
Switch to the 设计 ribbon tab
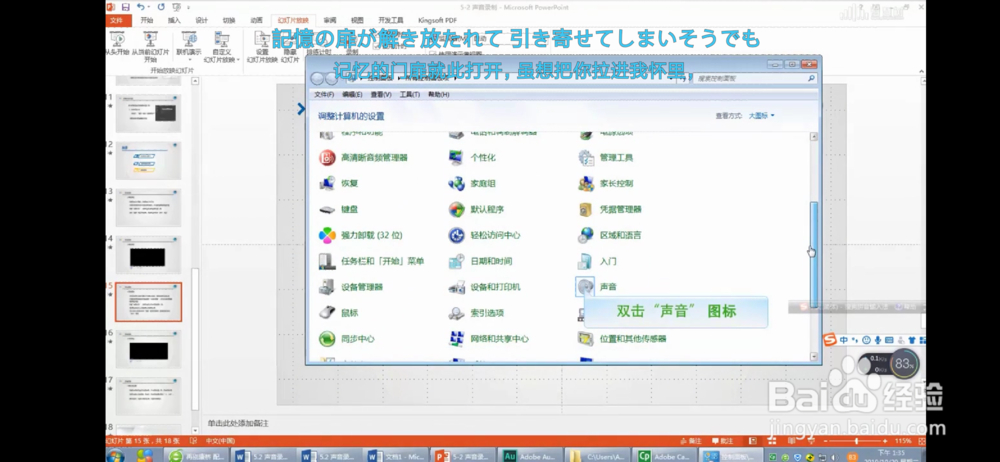202,20
